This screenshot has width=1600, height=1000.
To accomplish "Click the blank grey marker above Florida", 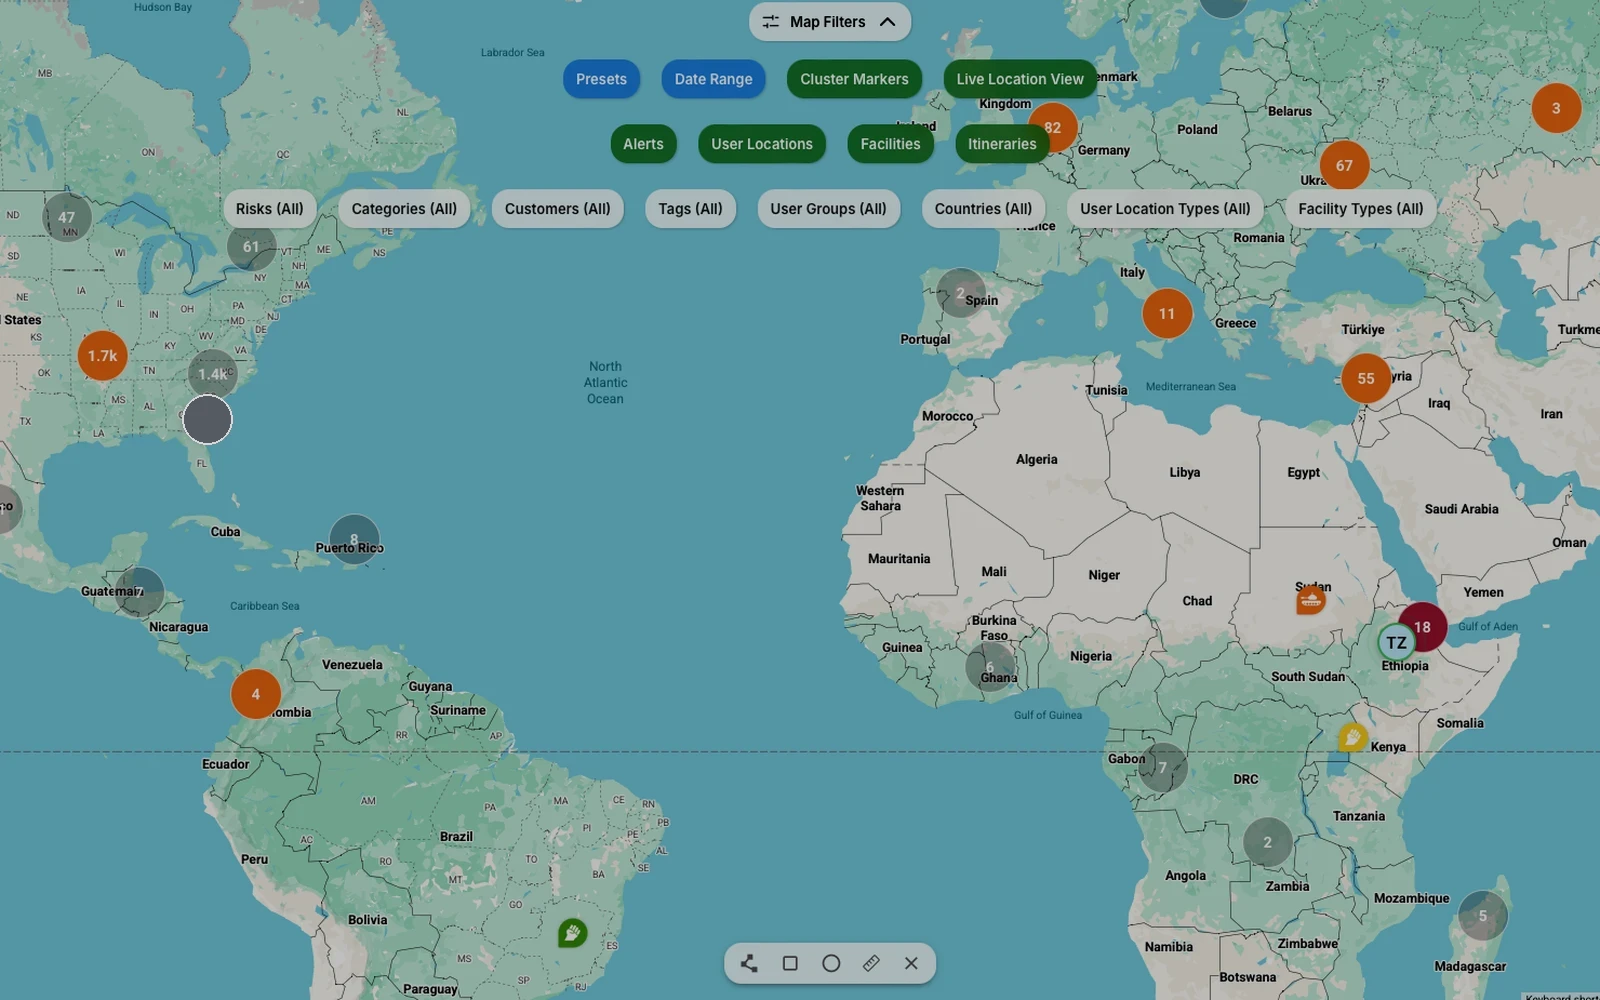I will [208, 419].
